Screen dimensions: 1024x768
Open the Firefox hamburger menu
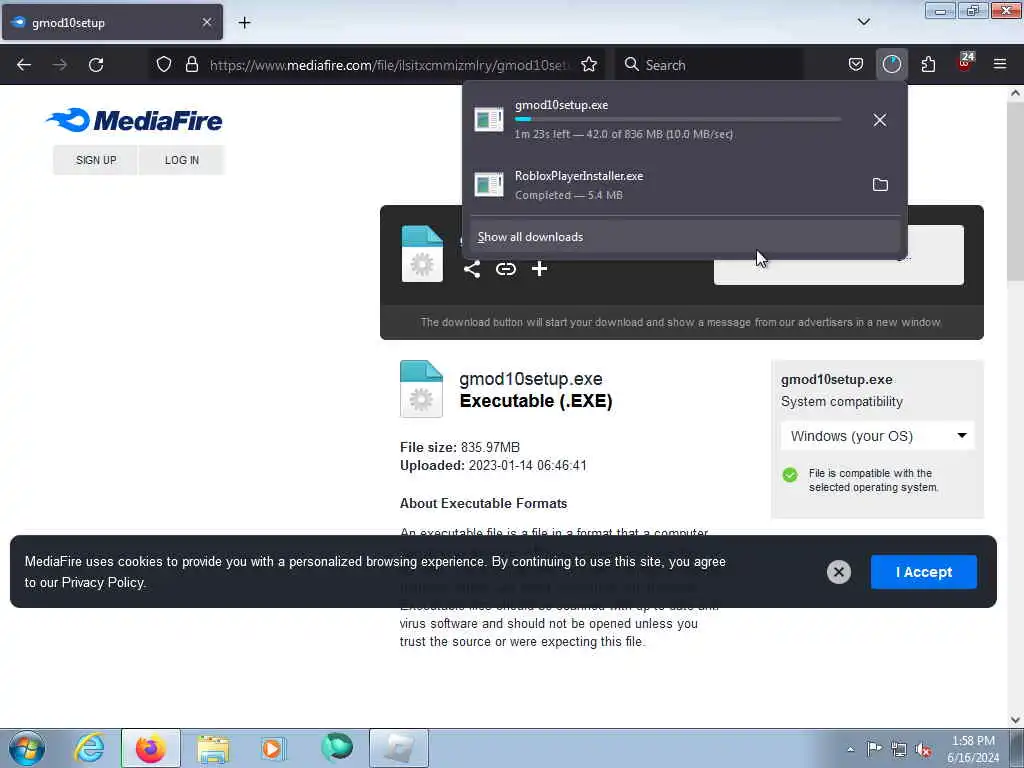click(1000, 65)
